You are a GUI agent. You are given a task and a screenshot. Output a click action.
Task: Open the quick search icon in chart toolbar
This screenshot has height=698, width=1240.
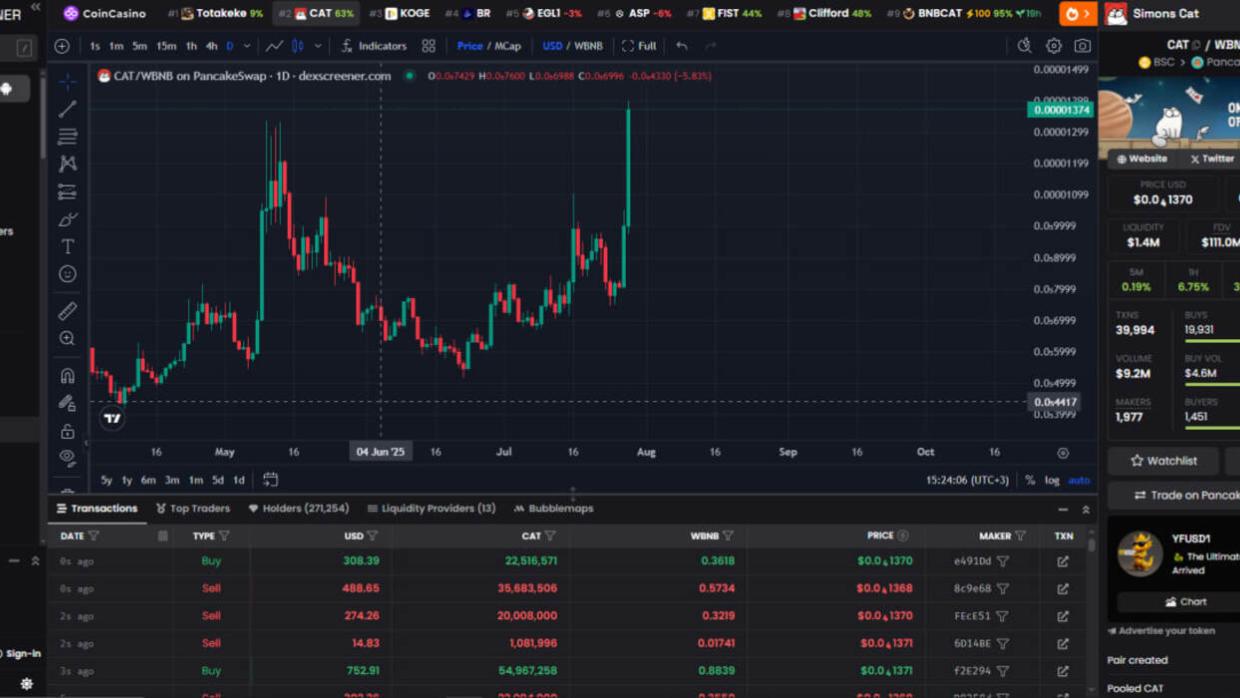point(1024,46)
